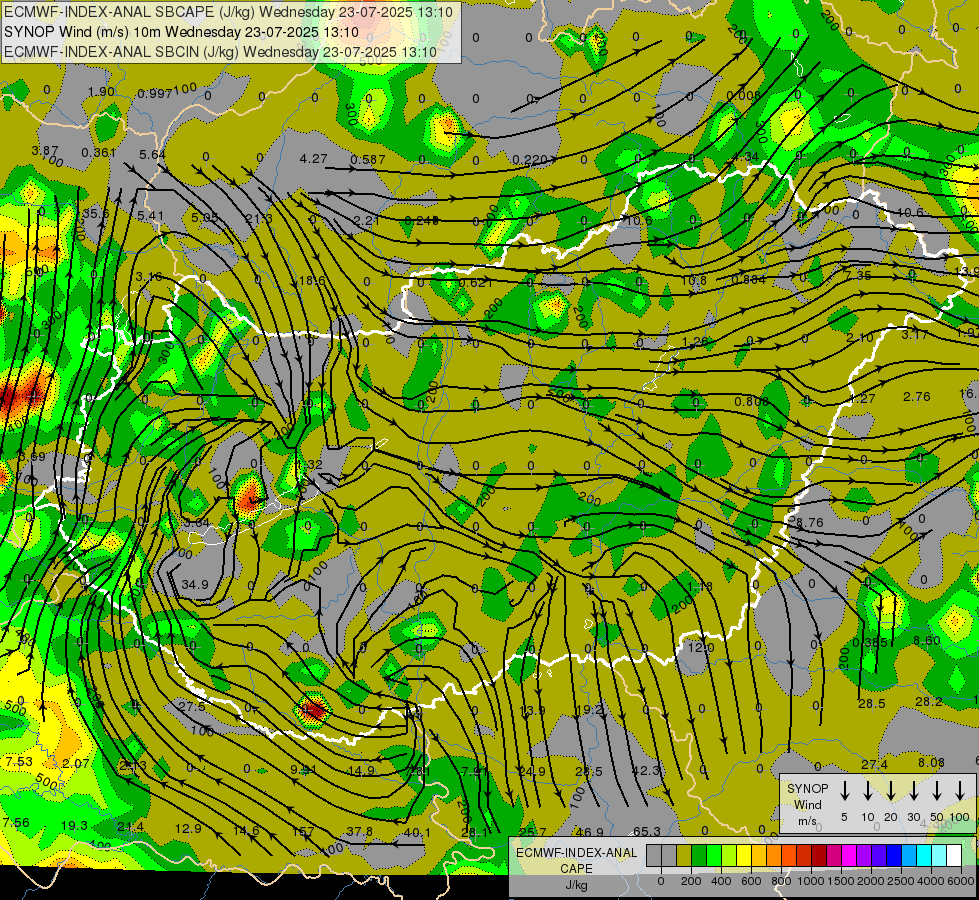
Task: Click the 2000 tick label on colorbar
Action: click(x=871, y=881)
